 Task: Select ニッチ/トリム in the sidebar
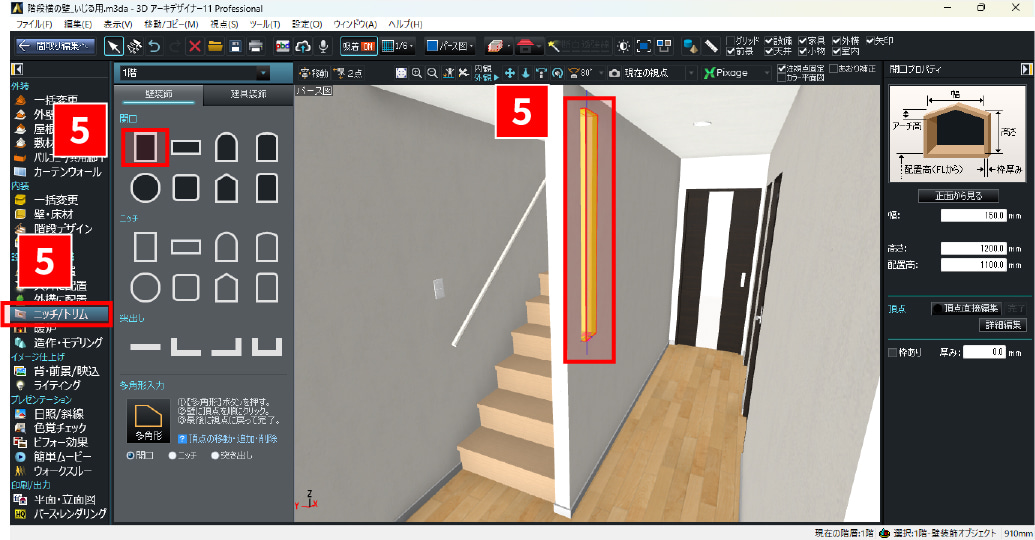click(59, 314)
